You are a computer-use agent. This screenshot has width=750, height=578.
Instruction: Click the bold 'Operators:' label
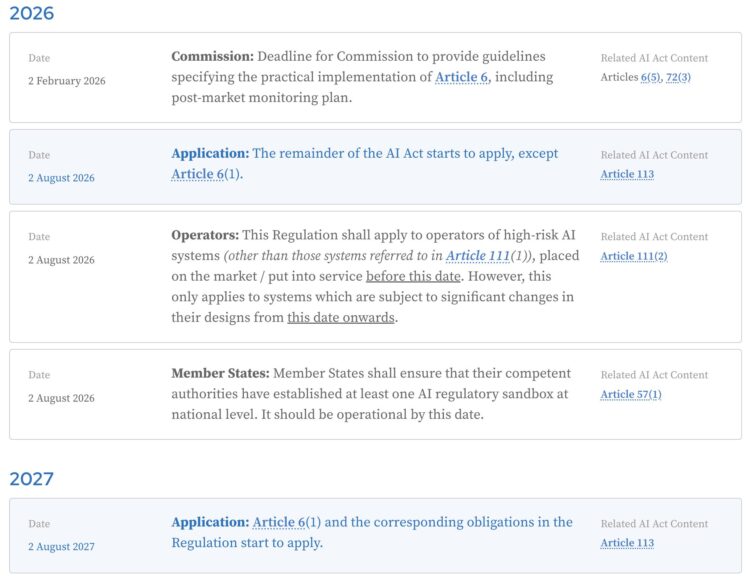(205, 235)
